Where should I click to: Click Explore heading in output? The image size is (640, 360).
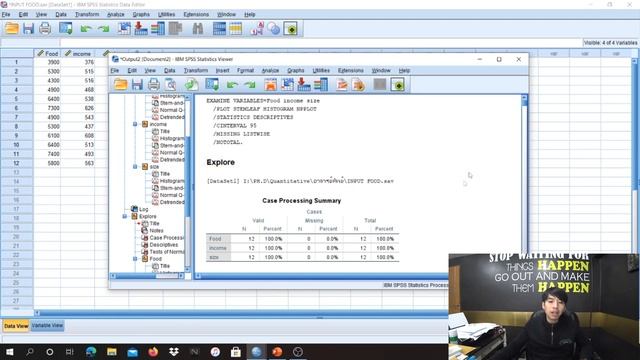[220, 162]
